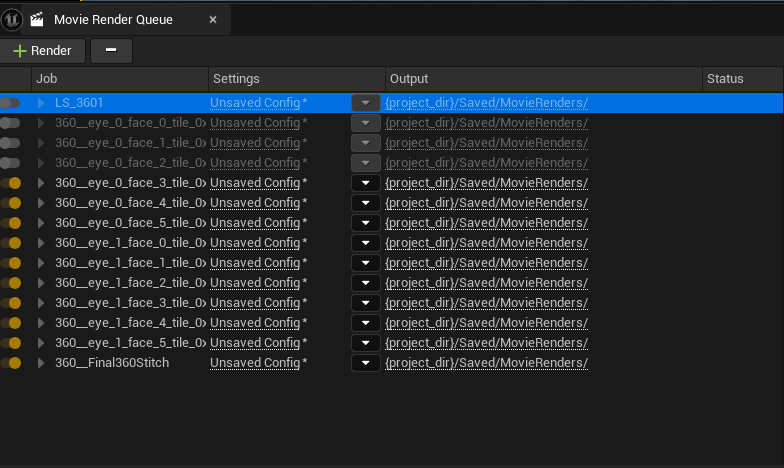This screenshot has width=784, height=468.
Task: Open settings preset dropdown for 360__eye_1_face_0_tile_0
Action: pyautogui.click(x=366, y=243)
